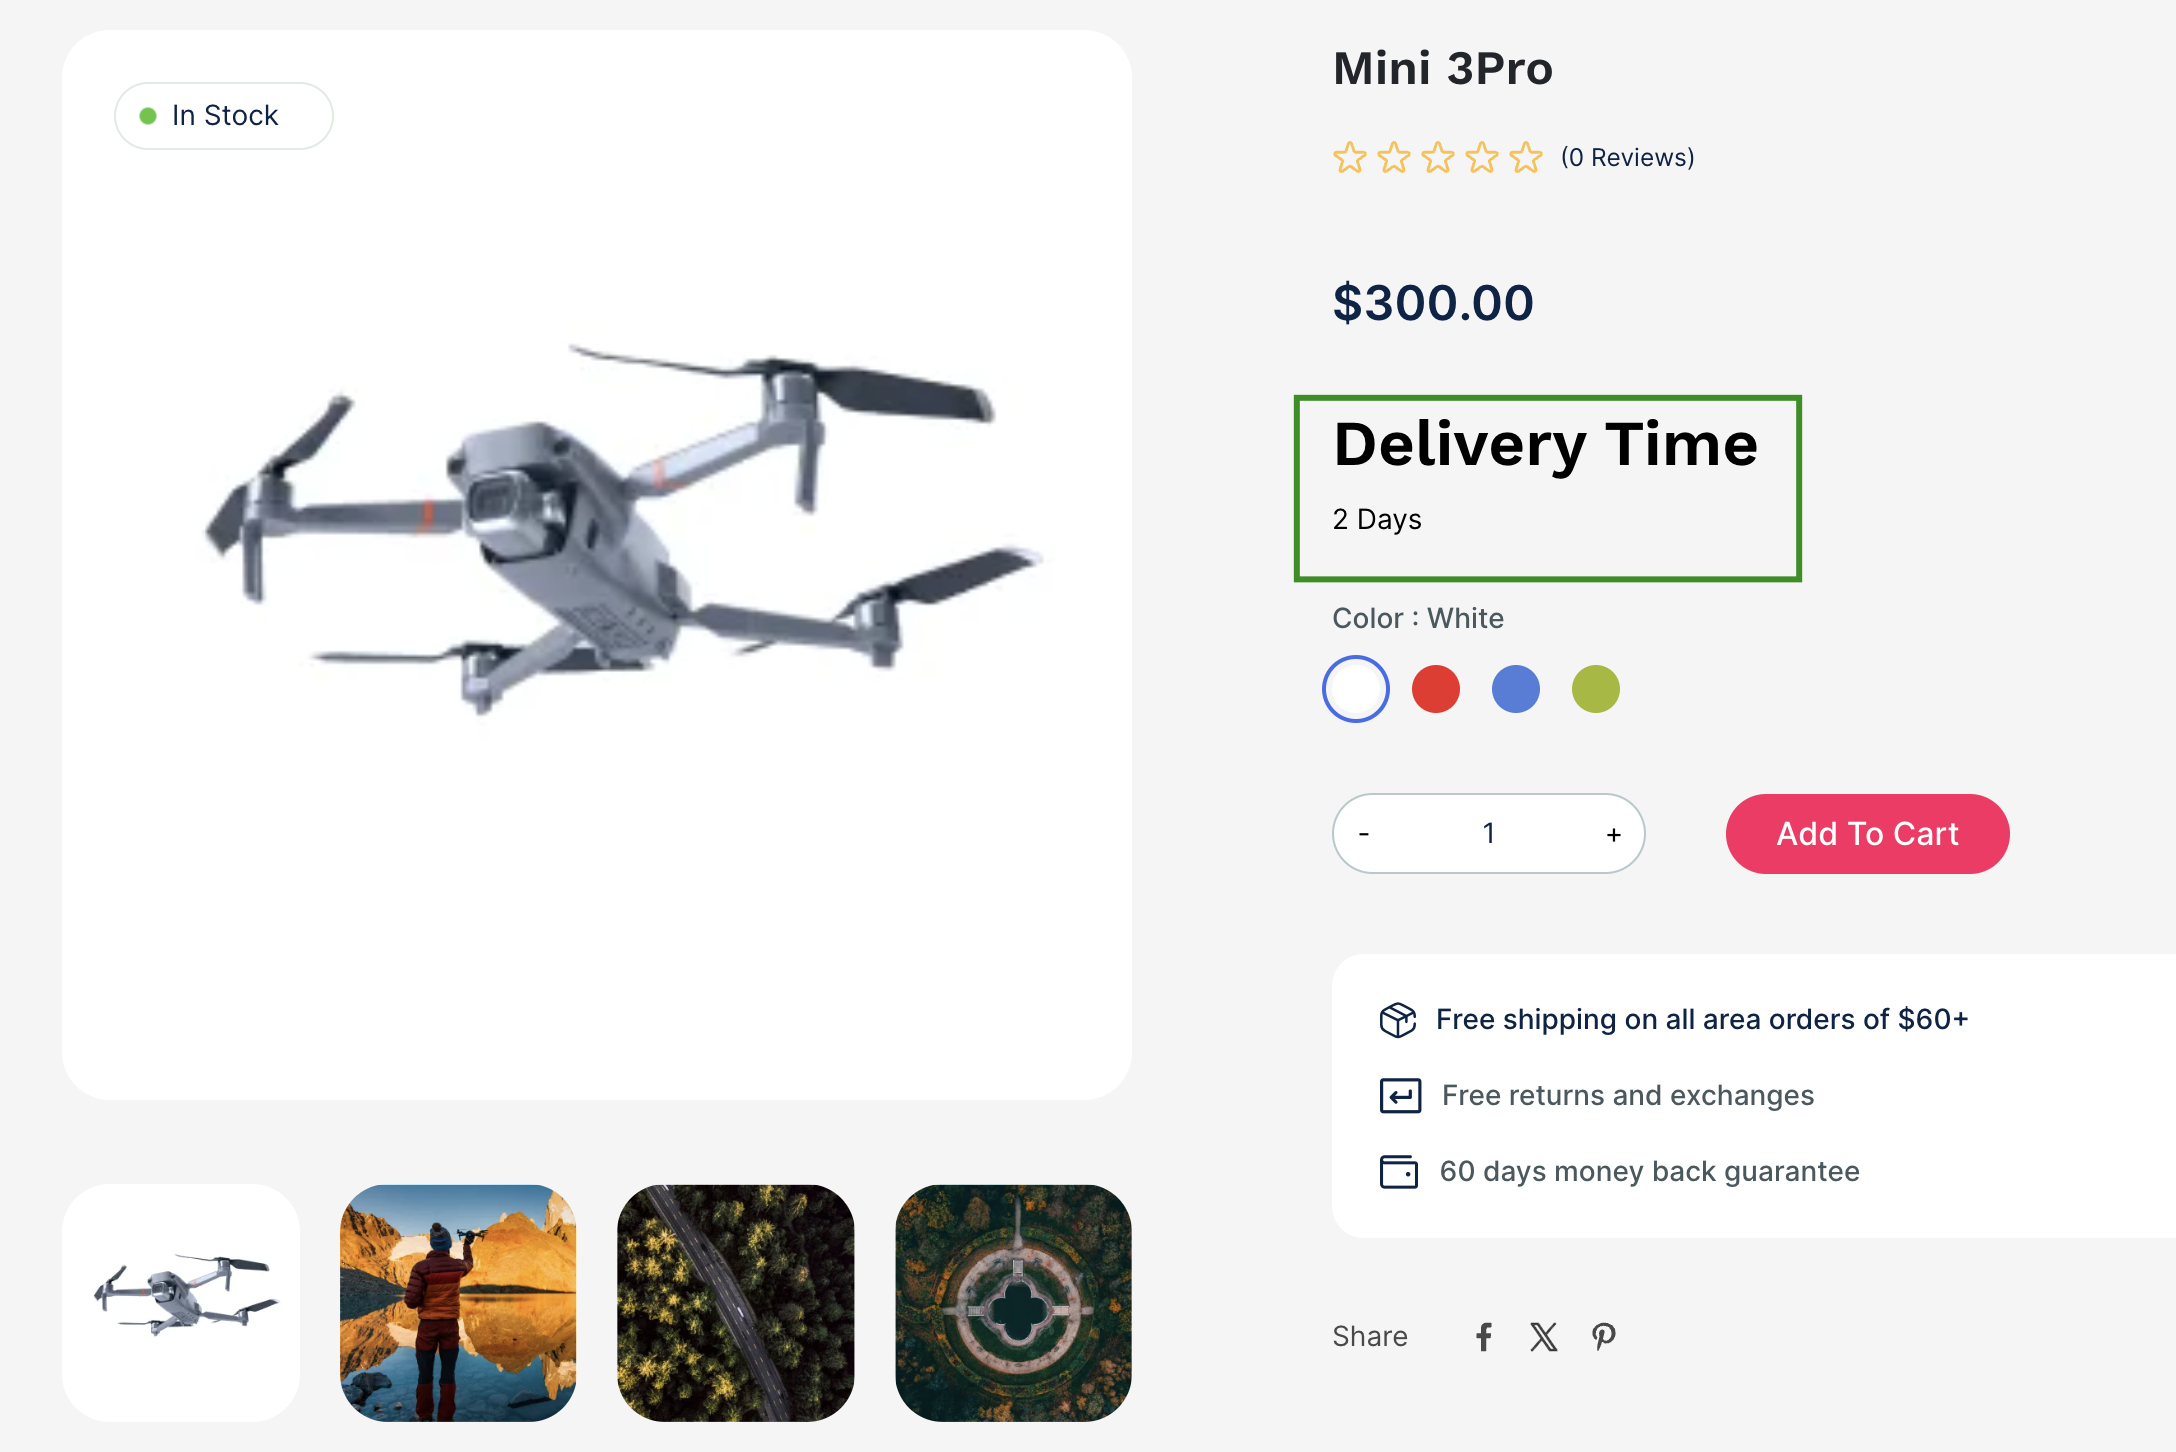Screen dimensions: 2176x1452
Task: Click the third rating star
Action: click(x=1438, y=158)
